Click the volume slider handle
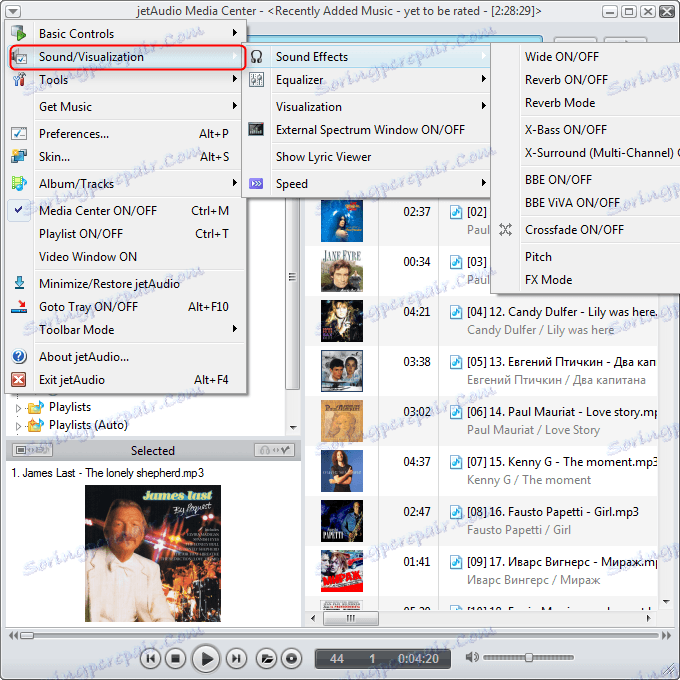Viewport: 680px width, 680px height. [x=529, y=657]
